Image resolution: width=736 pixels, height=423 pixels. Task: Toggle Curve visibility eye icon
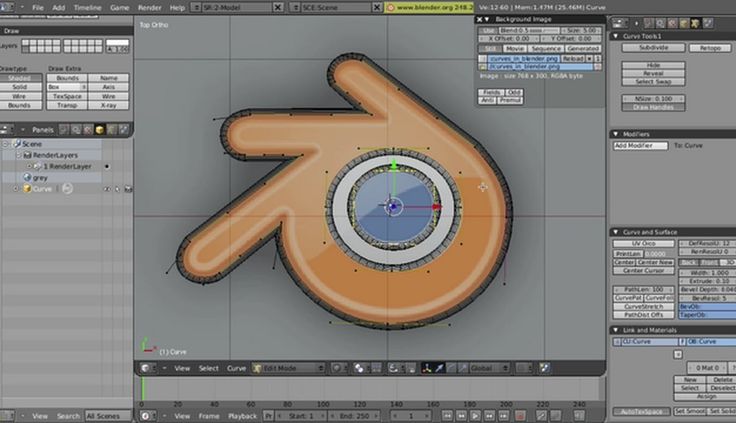point(107,189)
